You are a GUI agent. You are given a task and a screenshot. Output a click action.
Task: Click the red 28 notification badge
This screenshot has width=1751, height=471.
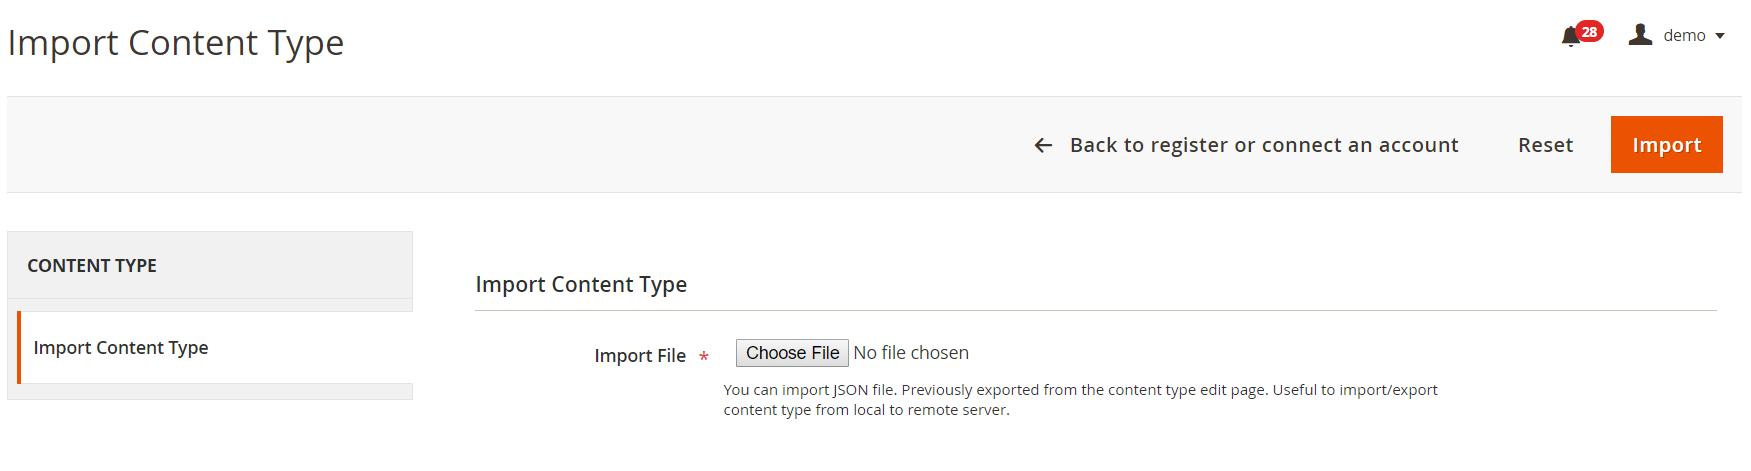pyautogui.click(x=1589, y=31)
